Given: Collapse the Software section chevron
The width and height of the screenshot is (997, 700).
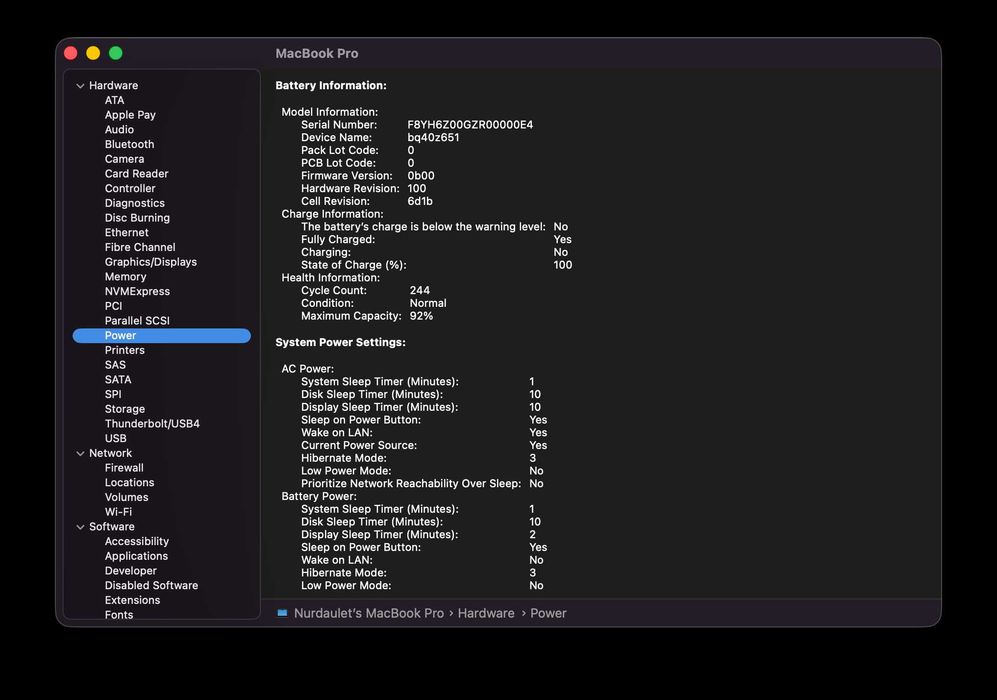Looking at the screenshot, I should point(80,527).
